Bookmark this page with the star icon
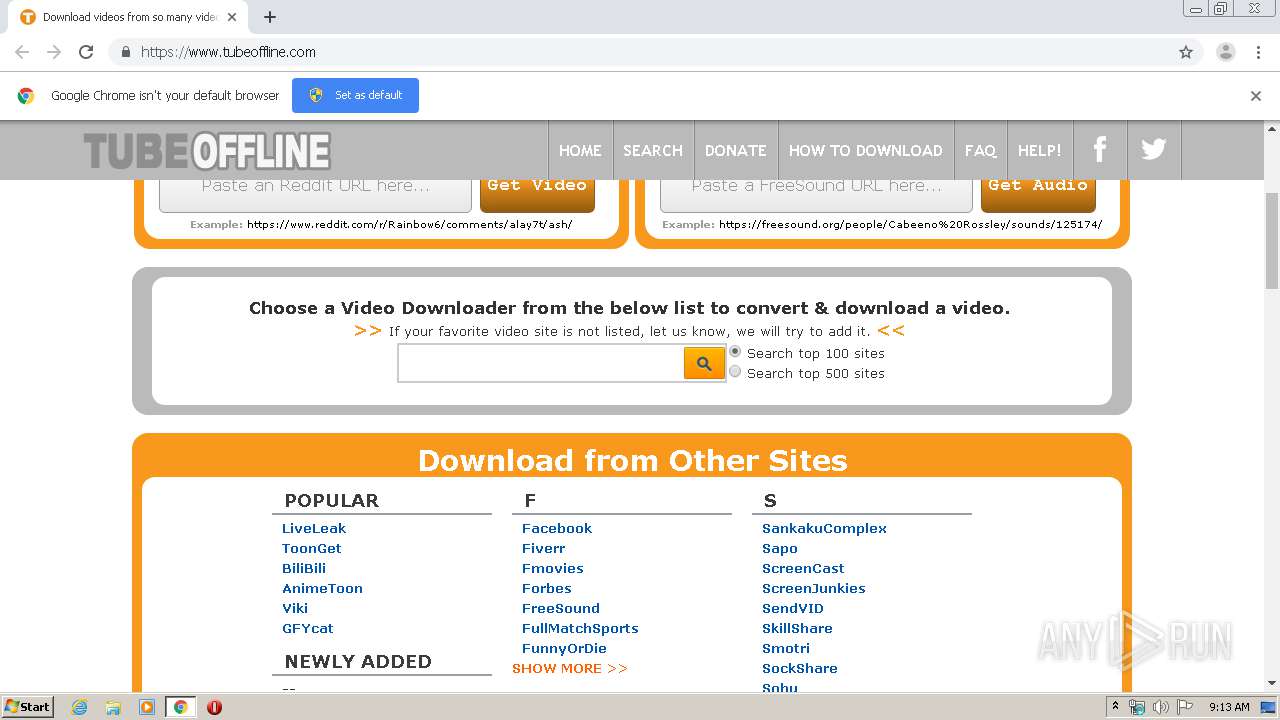The height and width of the screenshot is (720, 1280). (1186, 52)
